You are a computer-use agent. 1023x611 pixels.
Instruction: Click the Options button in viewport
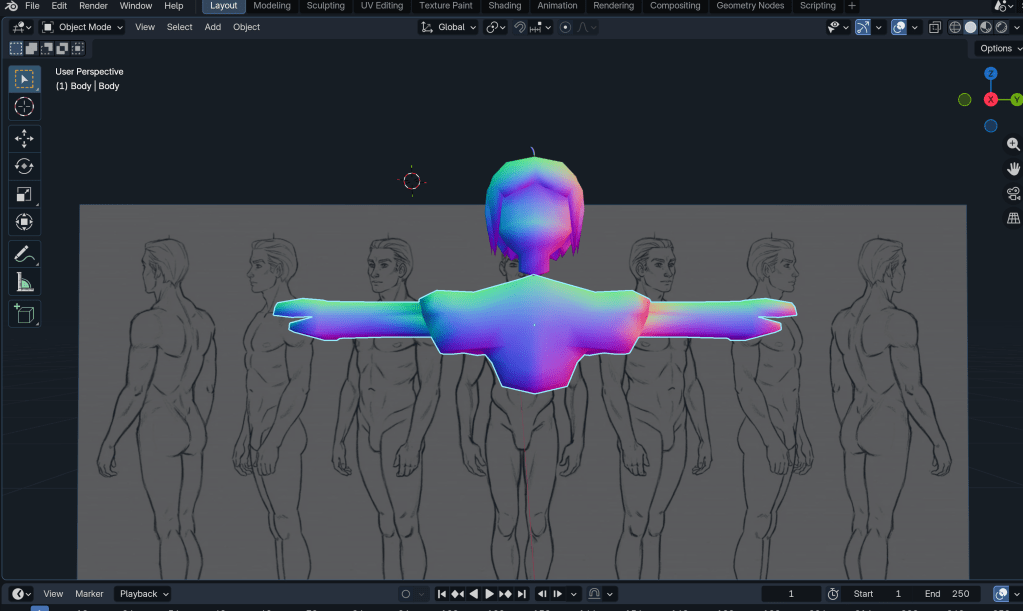[998, 48]
